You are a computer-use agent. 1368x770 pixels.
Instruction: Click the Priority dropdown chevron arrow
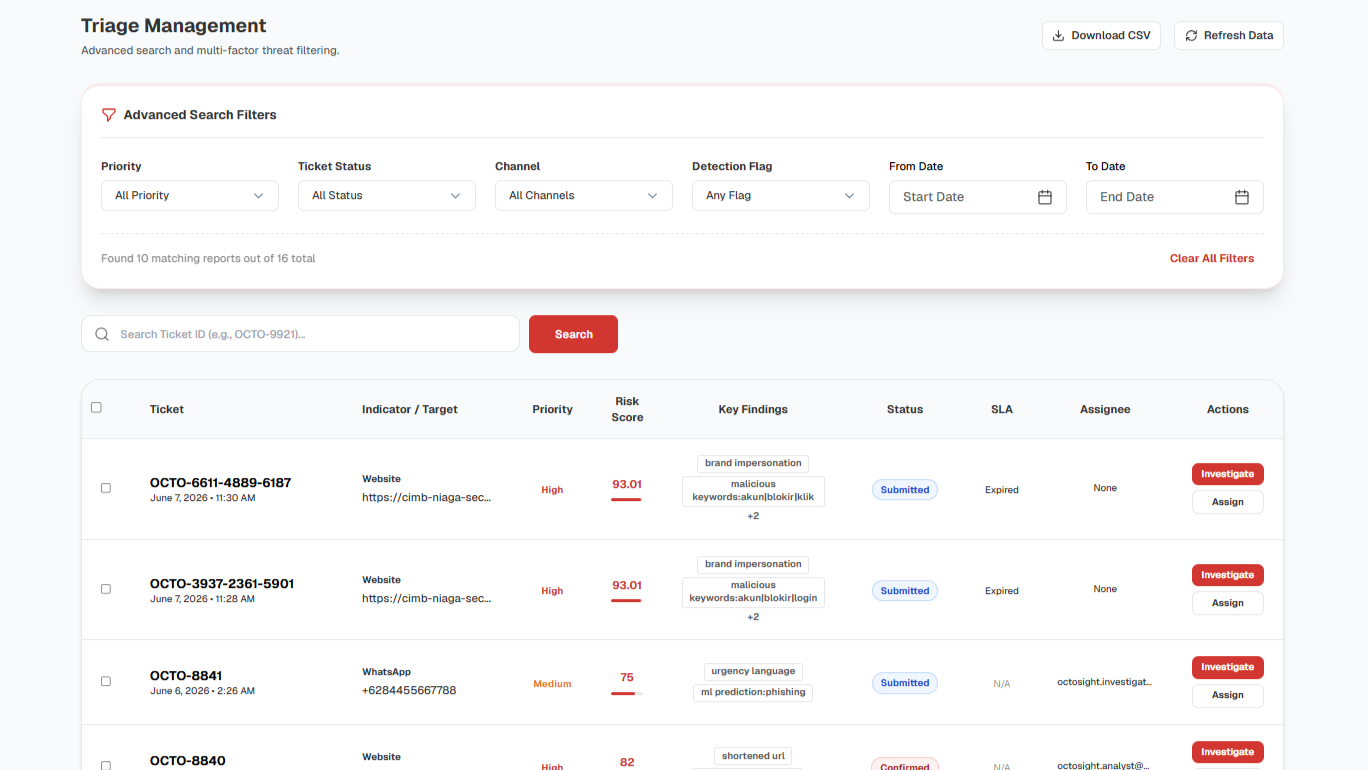(x=258, y=196)
